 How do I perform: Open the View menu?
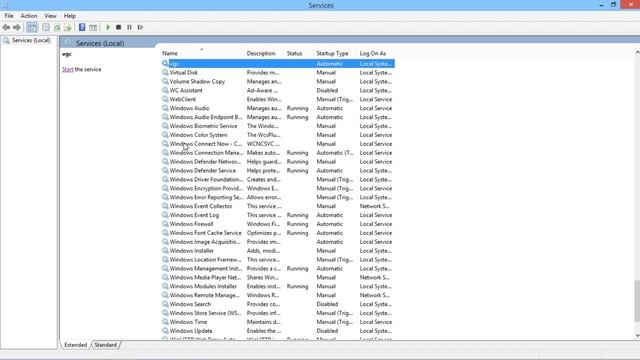(50, 16)
